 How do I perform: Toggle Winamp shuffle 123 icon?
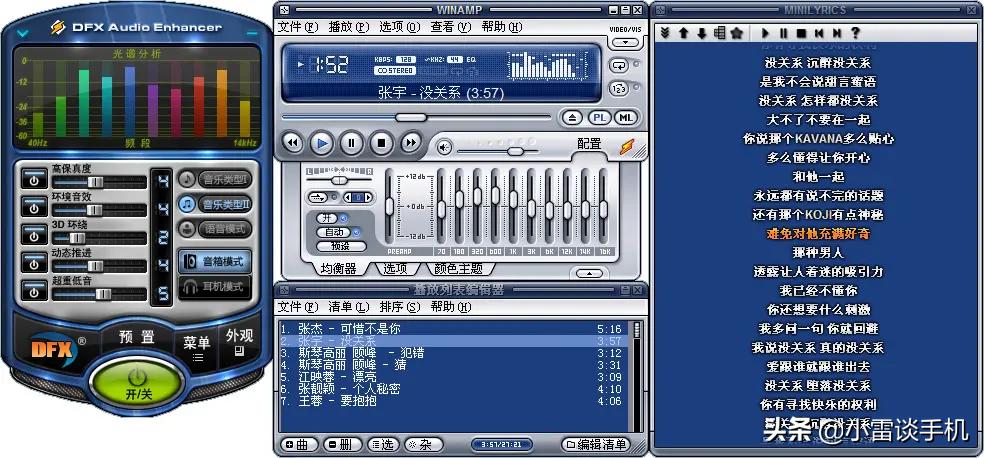619,88
